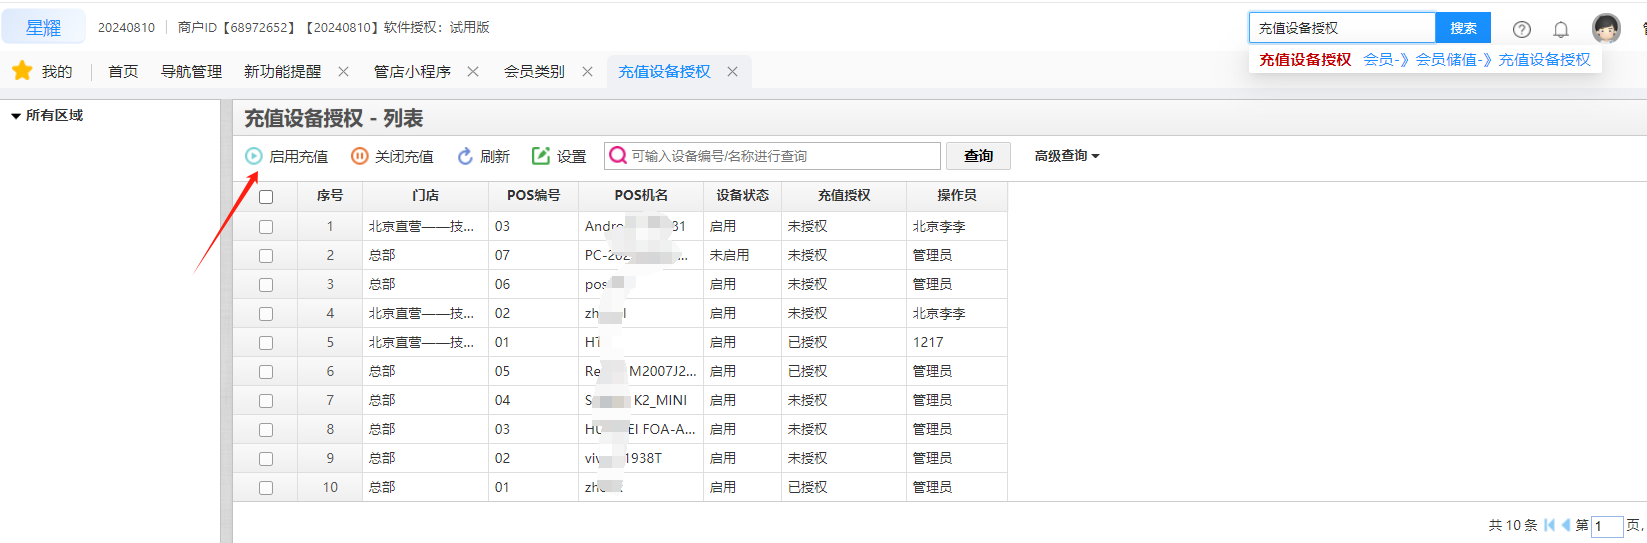Click the magnifier icon in the query box
Viewport: 1647px width, 543px height.
click(x=618, y=155)
